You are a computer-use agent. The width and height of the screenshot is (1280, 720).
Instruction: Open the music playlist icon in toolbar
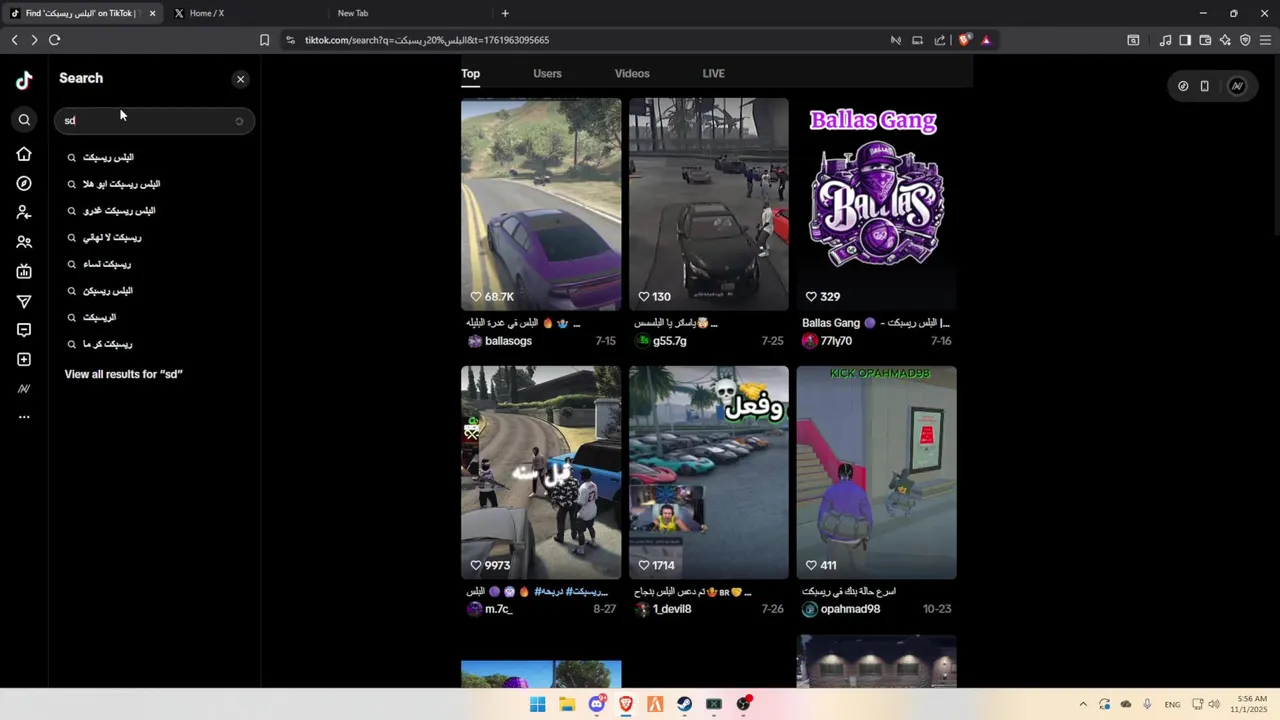1165,40
